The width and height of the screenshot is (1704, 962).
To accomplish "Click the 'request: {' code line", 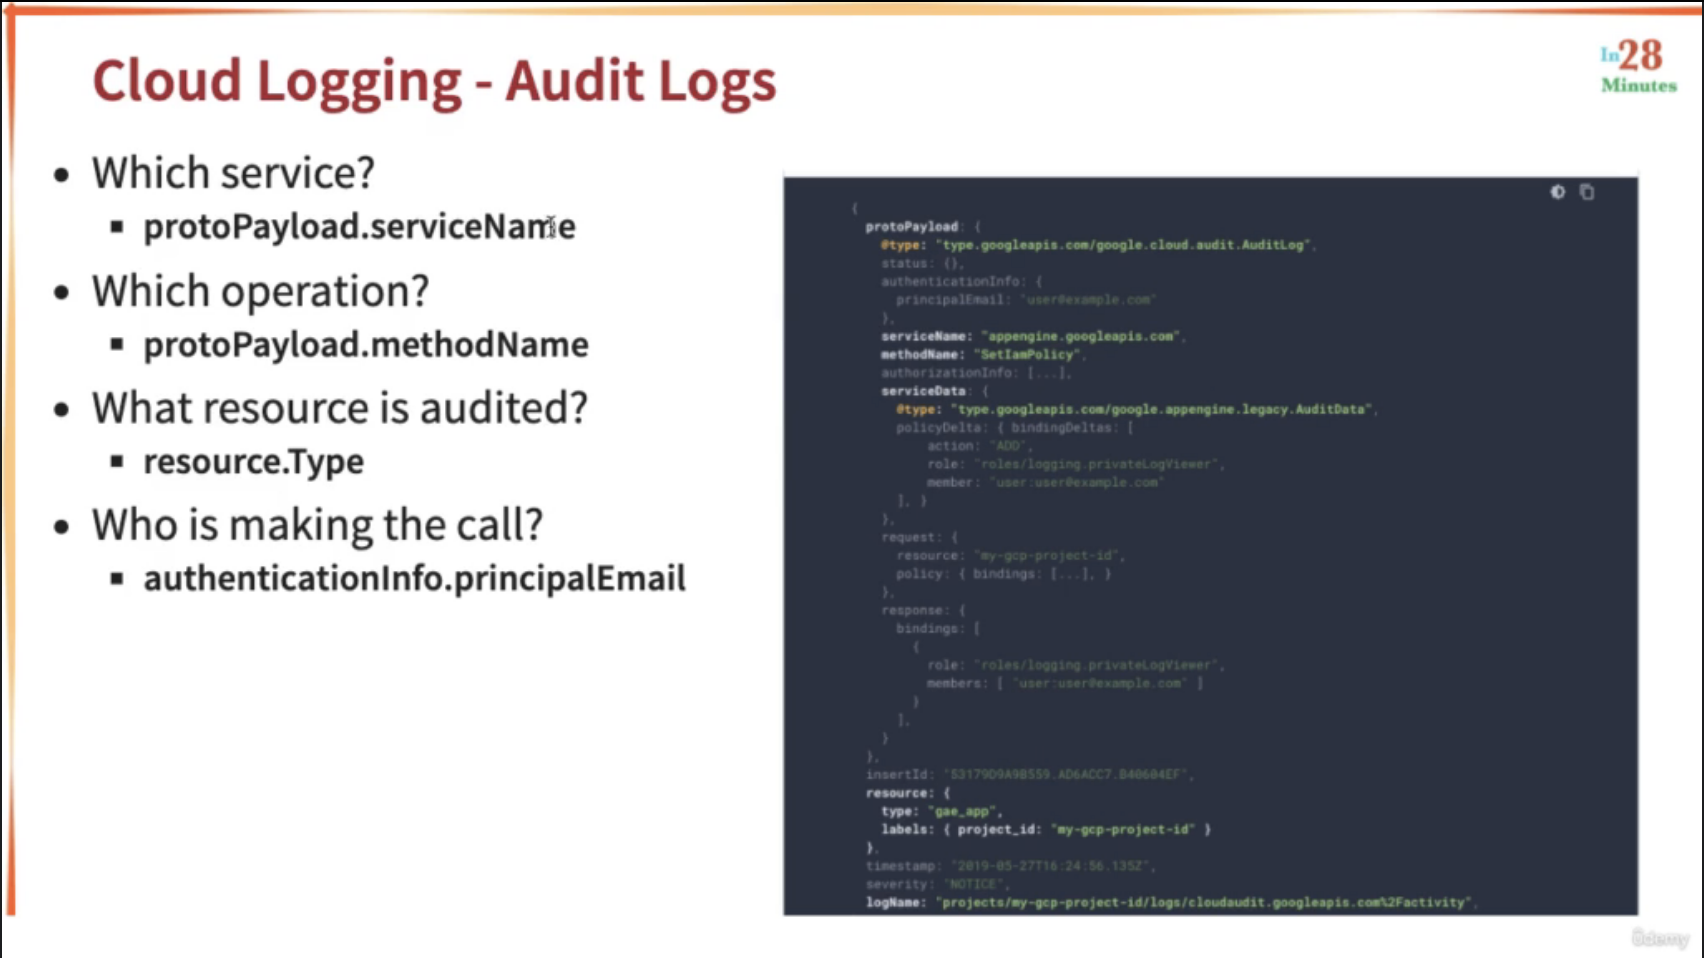I will coord(919,537).
